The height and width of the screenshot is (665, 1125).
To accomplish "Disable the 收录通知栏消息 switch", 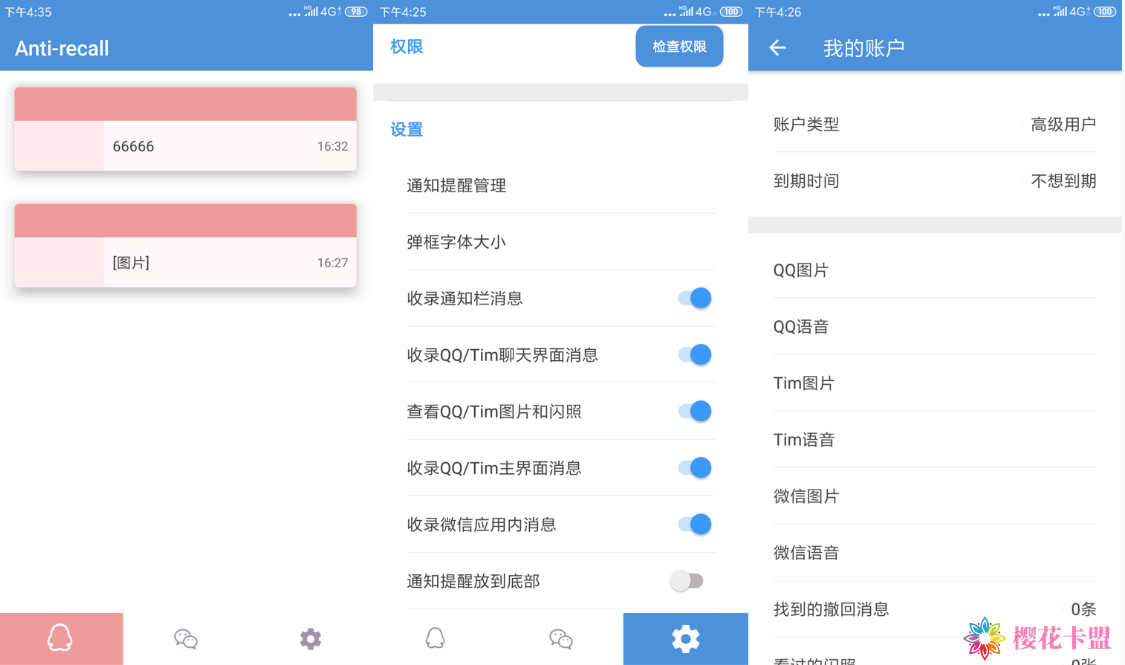I will (694, 298).
